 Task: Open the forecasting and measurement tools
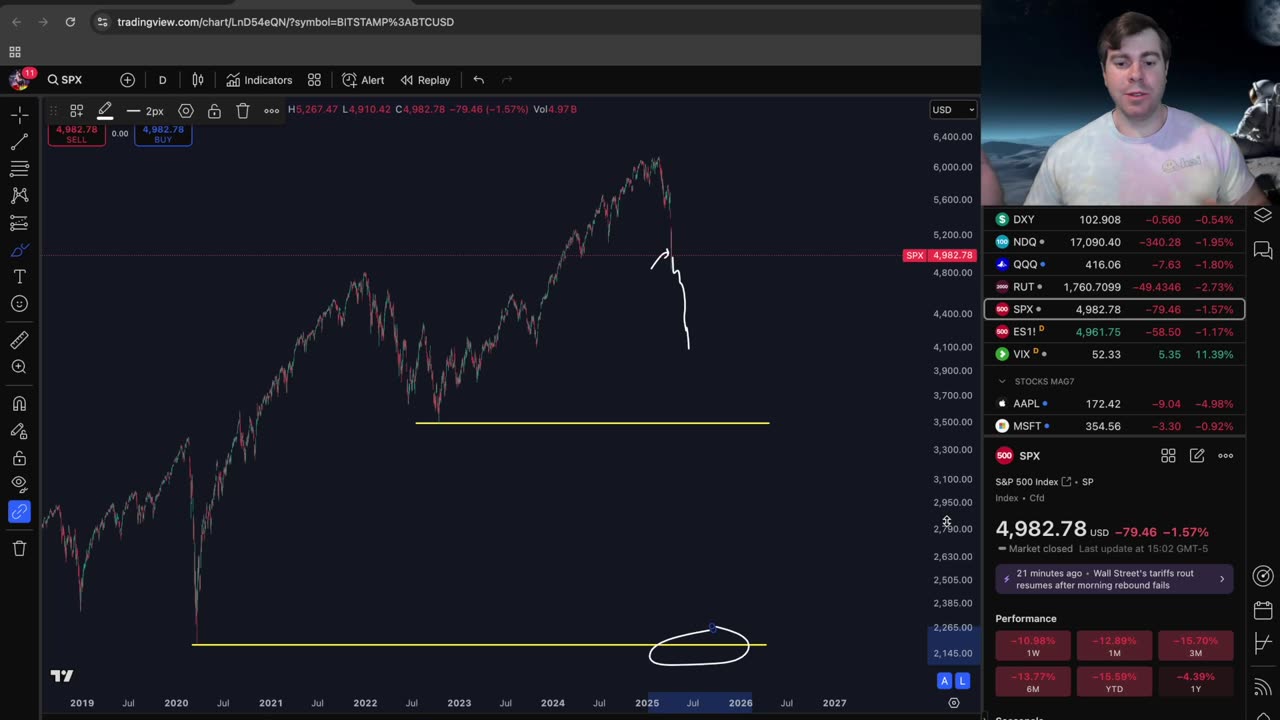point(19,223)
